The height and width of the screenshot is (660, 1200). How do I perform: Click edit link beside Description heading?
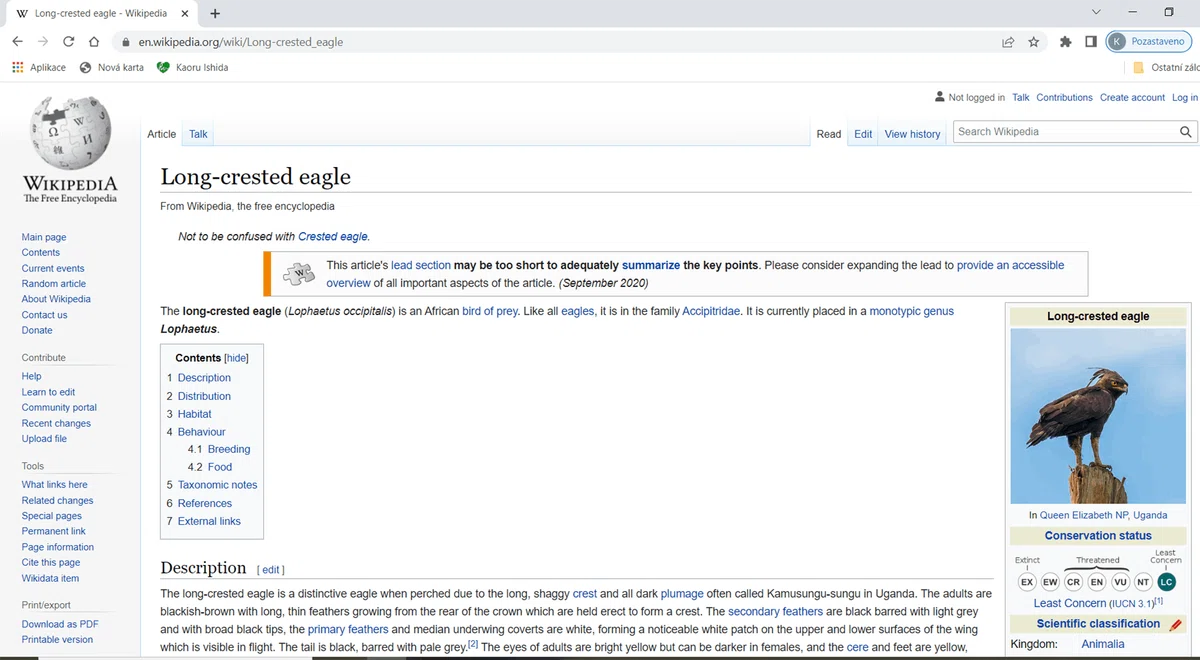(x=271, y=570)
